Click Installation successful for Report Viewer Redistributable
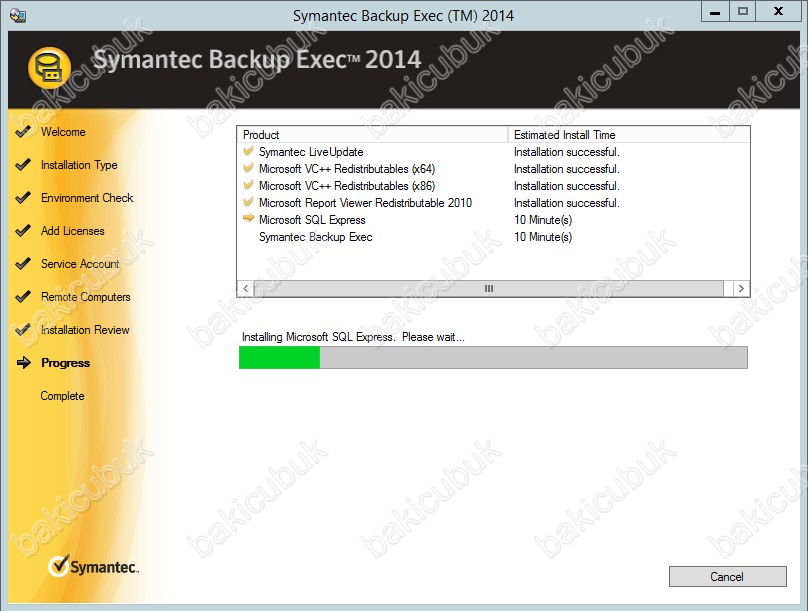 tap(567, 203)
